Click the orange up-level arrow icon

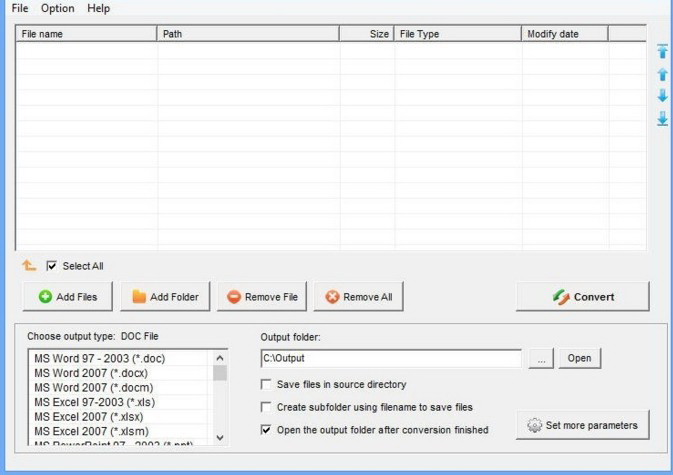29,266
